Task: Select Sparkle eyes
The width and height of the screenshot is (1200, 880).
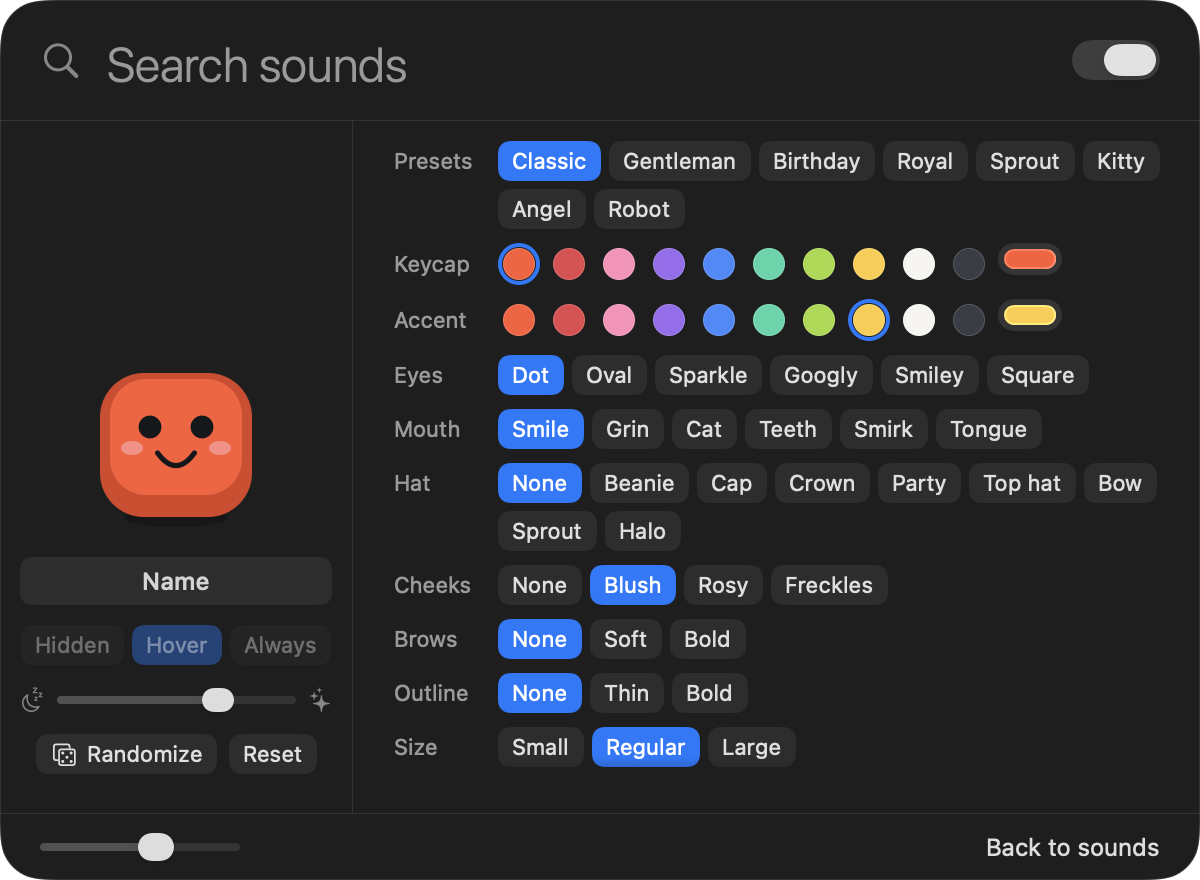Action: (708, 375)
